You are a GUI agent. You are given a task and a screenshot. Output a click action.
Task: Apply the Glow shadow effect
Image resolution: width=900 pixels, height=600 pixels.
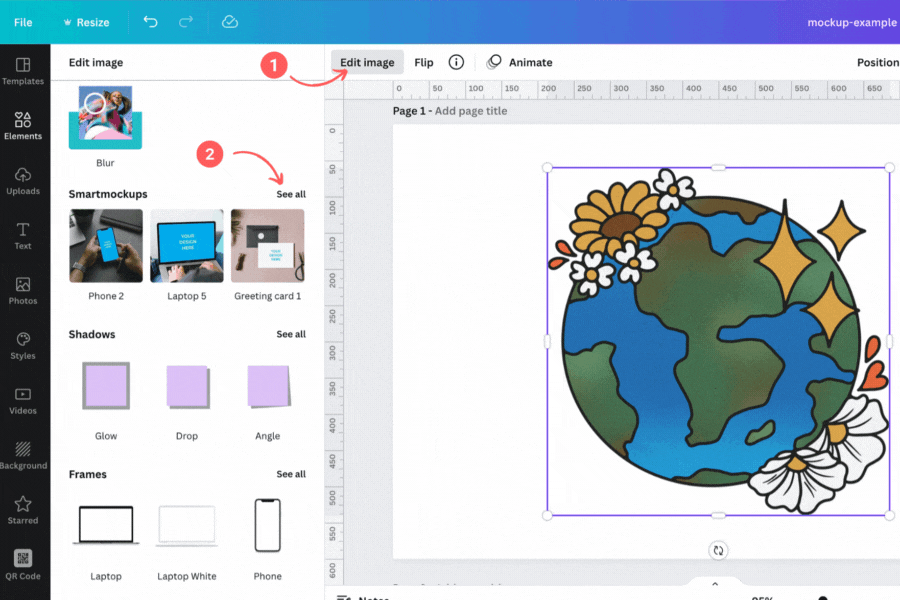point(106,386)
